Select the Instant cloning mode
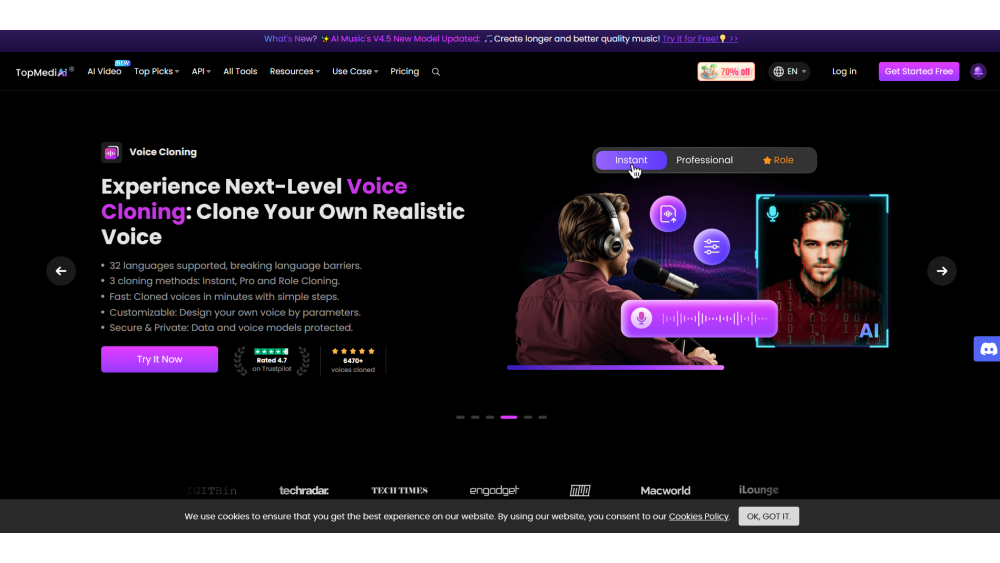This screenshot has height=563, width=1000. tap(631, 160)
